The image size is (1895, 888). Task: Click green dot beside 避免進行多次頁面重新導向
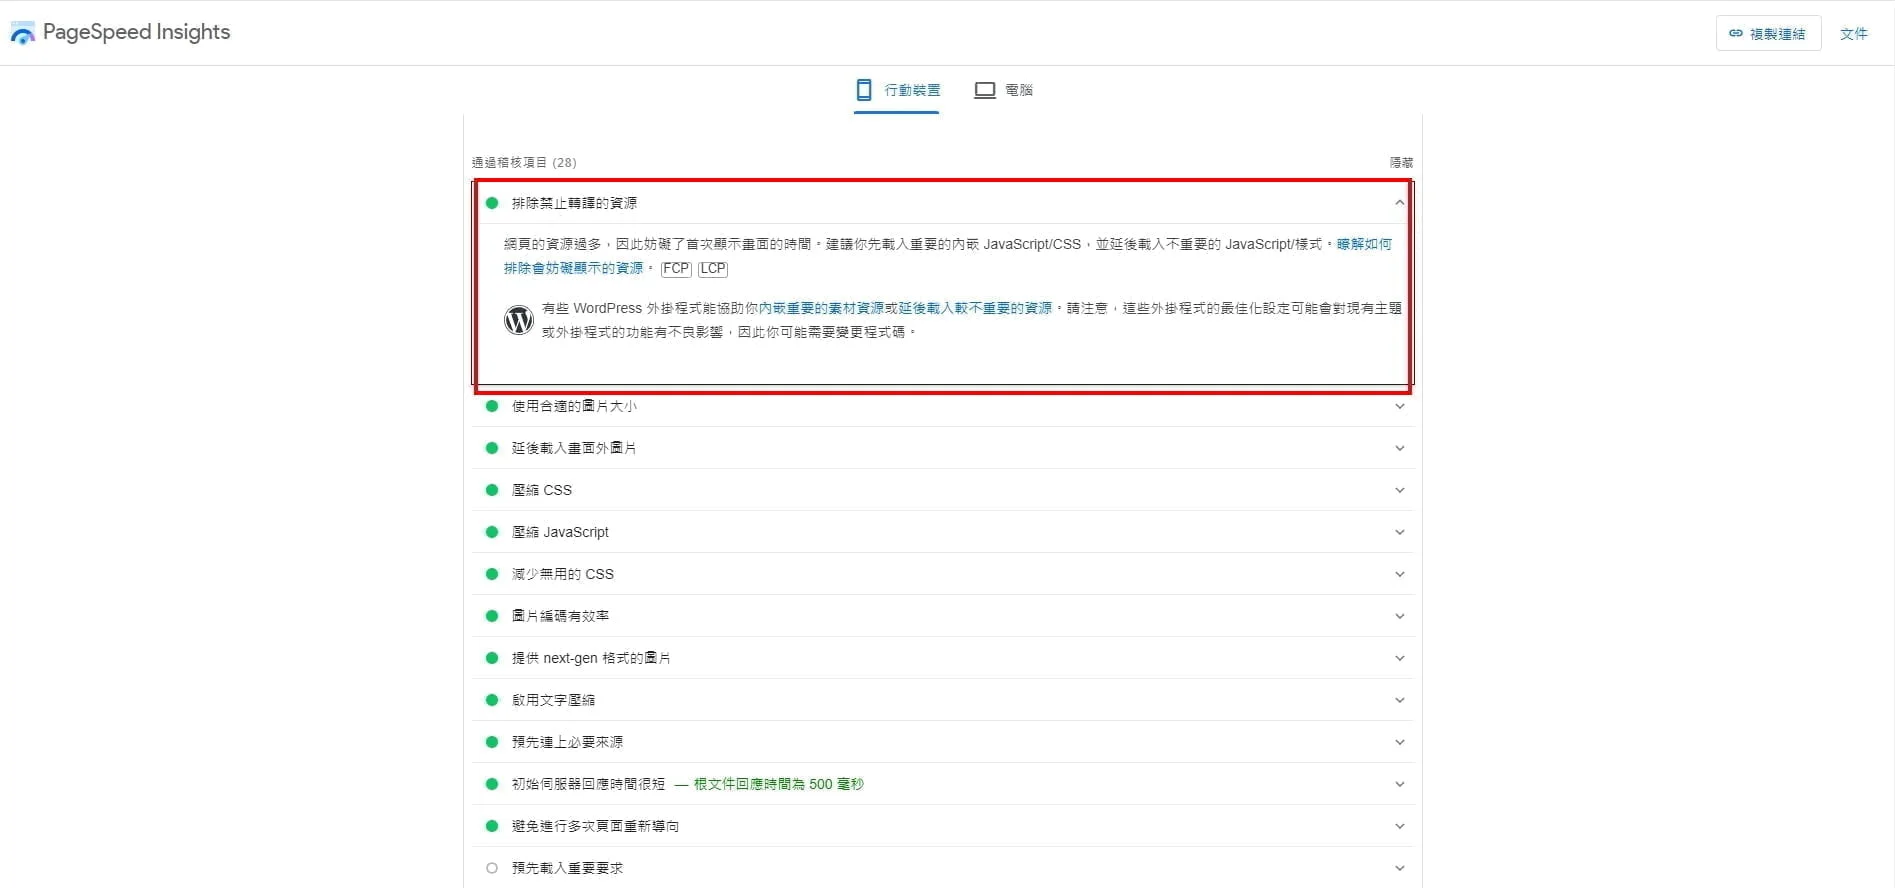pos(492,826)
